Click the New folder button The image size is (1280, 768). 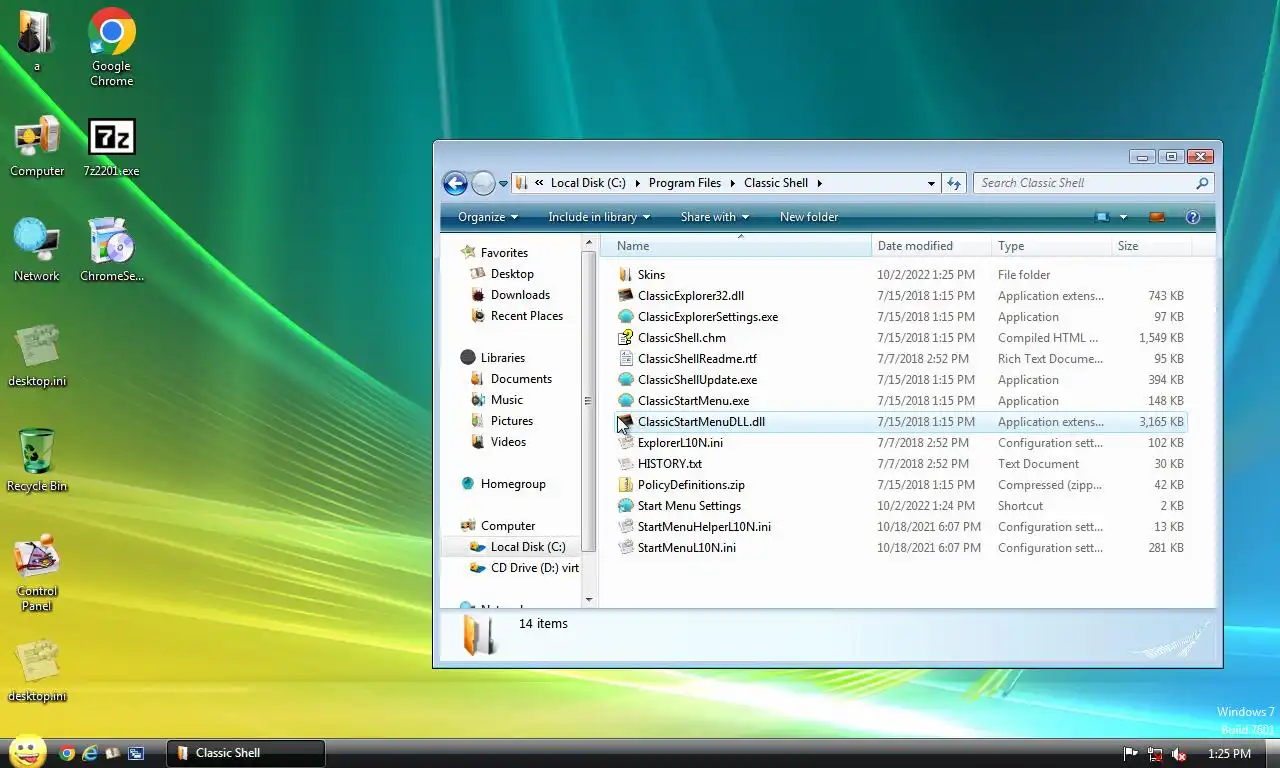[x=809, y=217]
